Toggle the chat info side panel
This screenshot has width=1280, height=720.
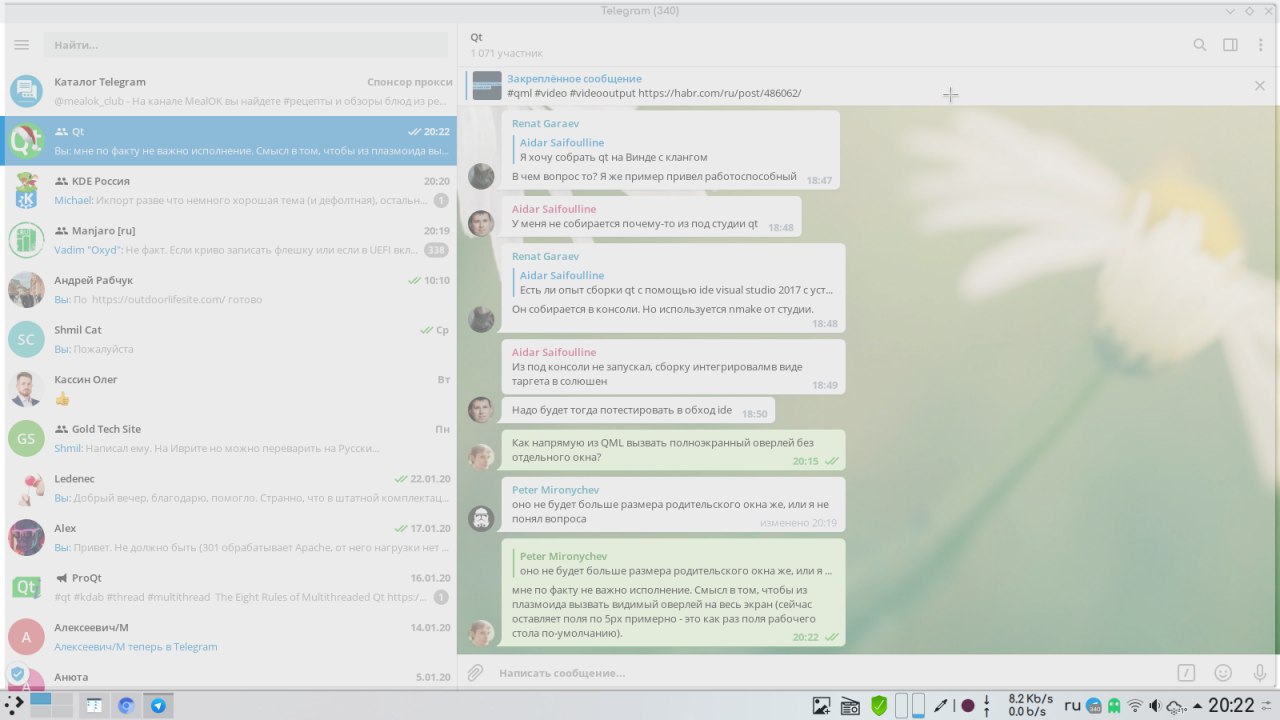coord(1231,45)
